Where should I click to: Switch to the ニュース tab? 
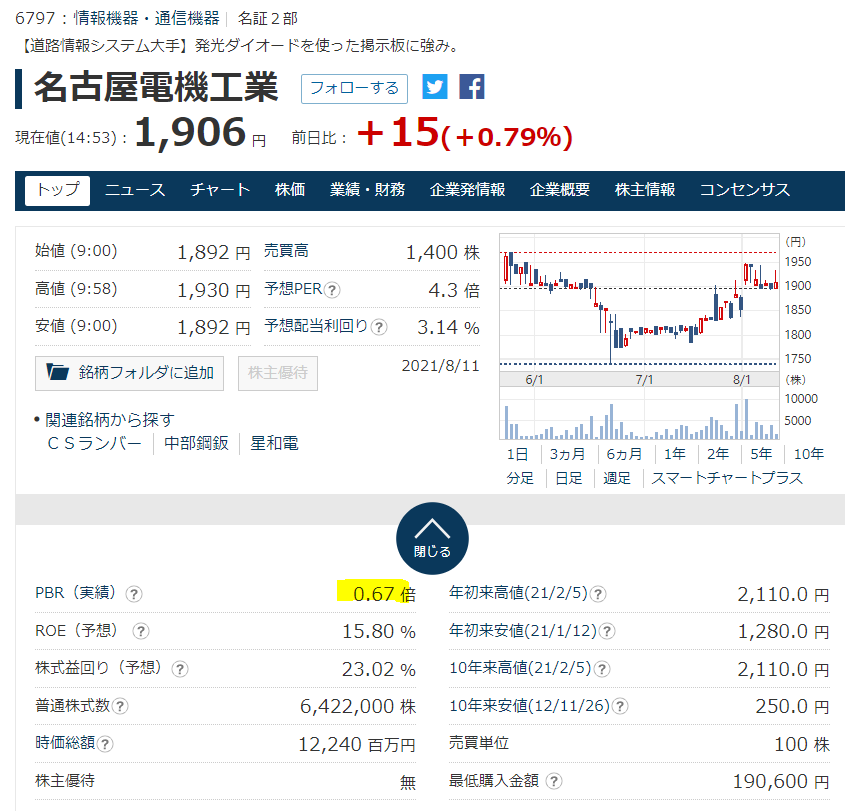(x=135, y=190)
